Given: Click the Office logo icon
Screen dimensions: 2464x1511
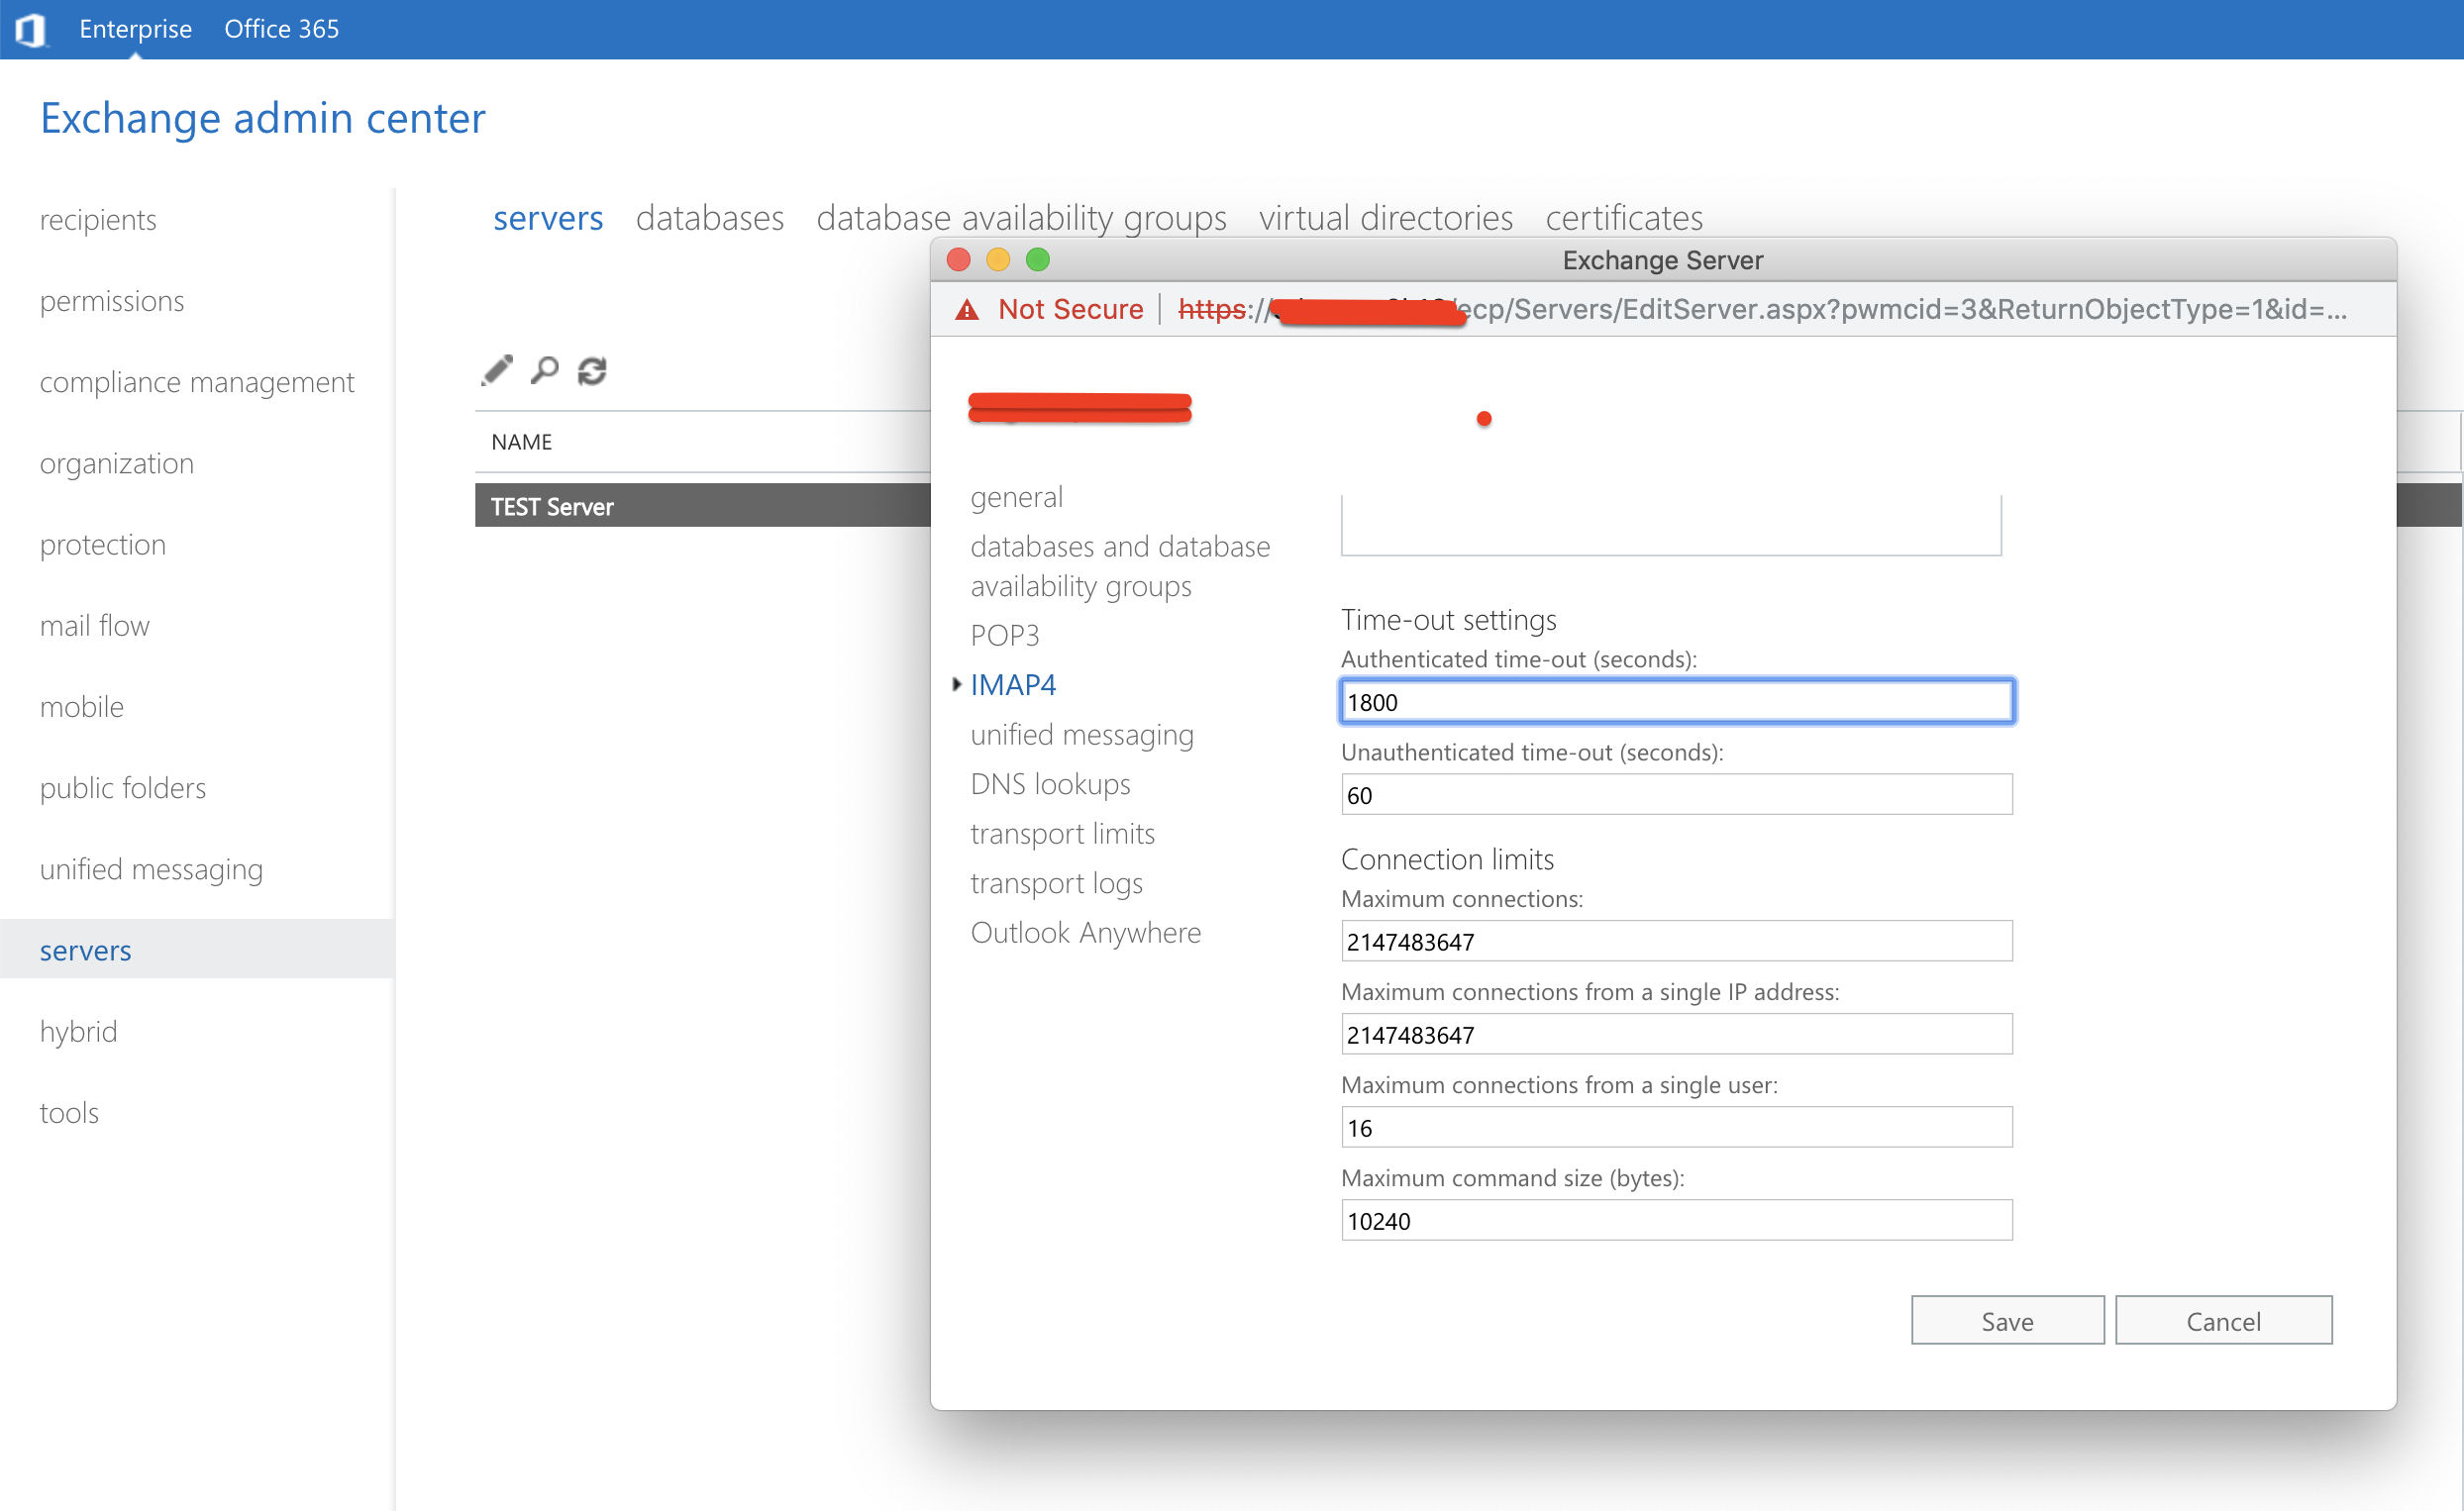Looking at the screenshot, I should (x=30, y=29).
